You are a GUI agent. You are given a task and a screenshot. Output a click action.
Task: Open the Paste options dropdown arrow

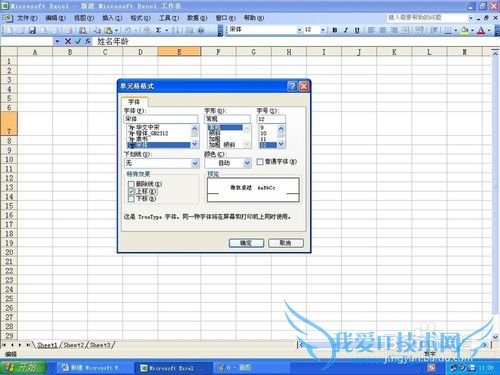pos(116,30)
